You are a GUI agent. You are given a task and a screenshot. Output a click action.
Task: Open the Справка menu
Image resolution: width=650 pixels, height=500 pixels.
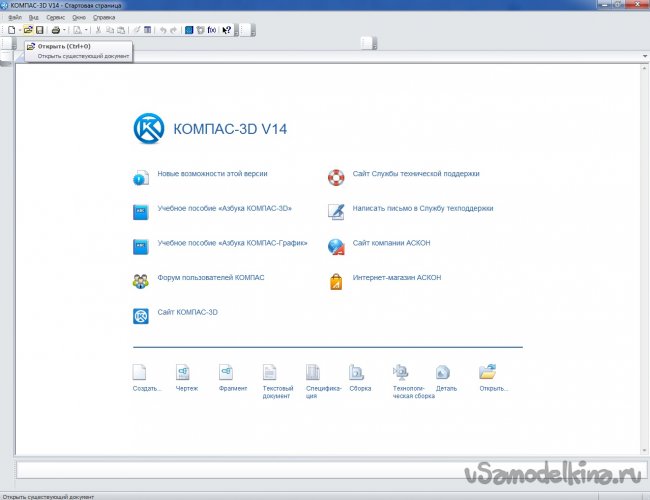104,18
